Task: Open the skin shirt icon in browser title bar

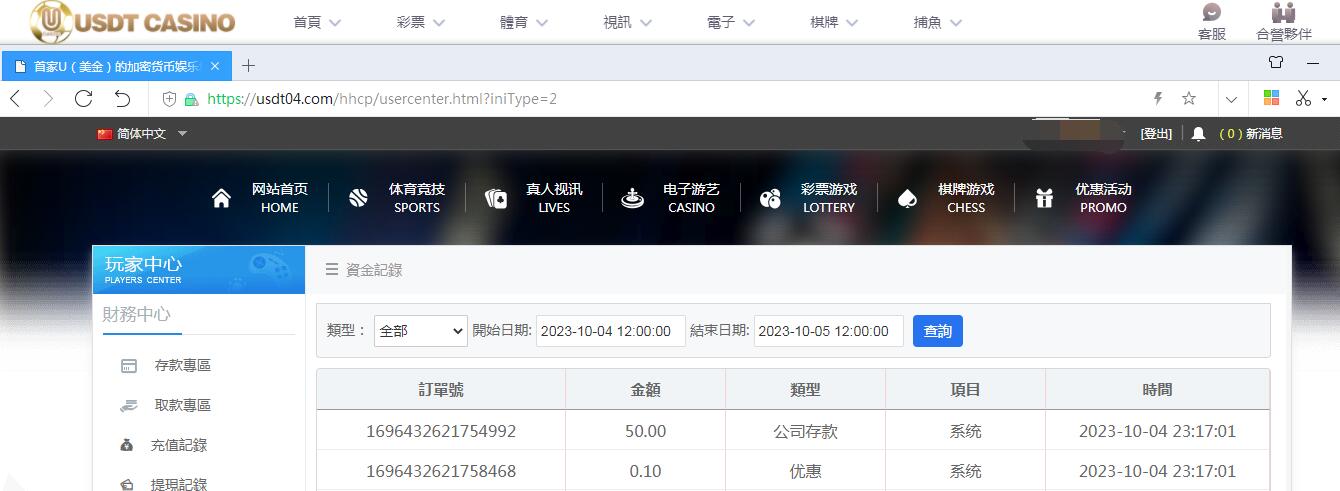Action: [x=1275, y=62]
